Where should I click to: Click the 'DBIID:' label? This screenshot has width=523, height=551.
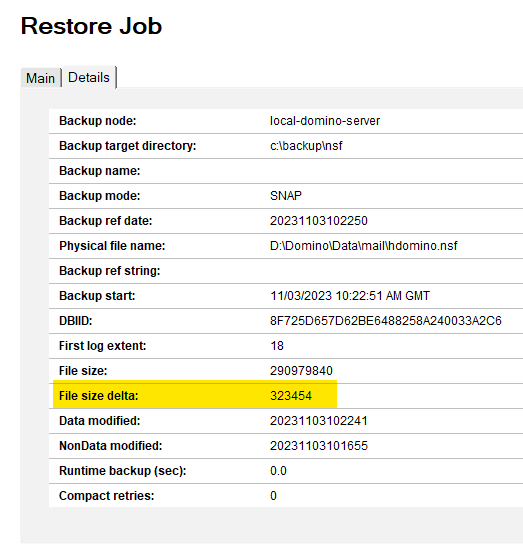[75, 320]
